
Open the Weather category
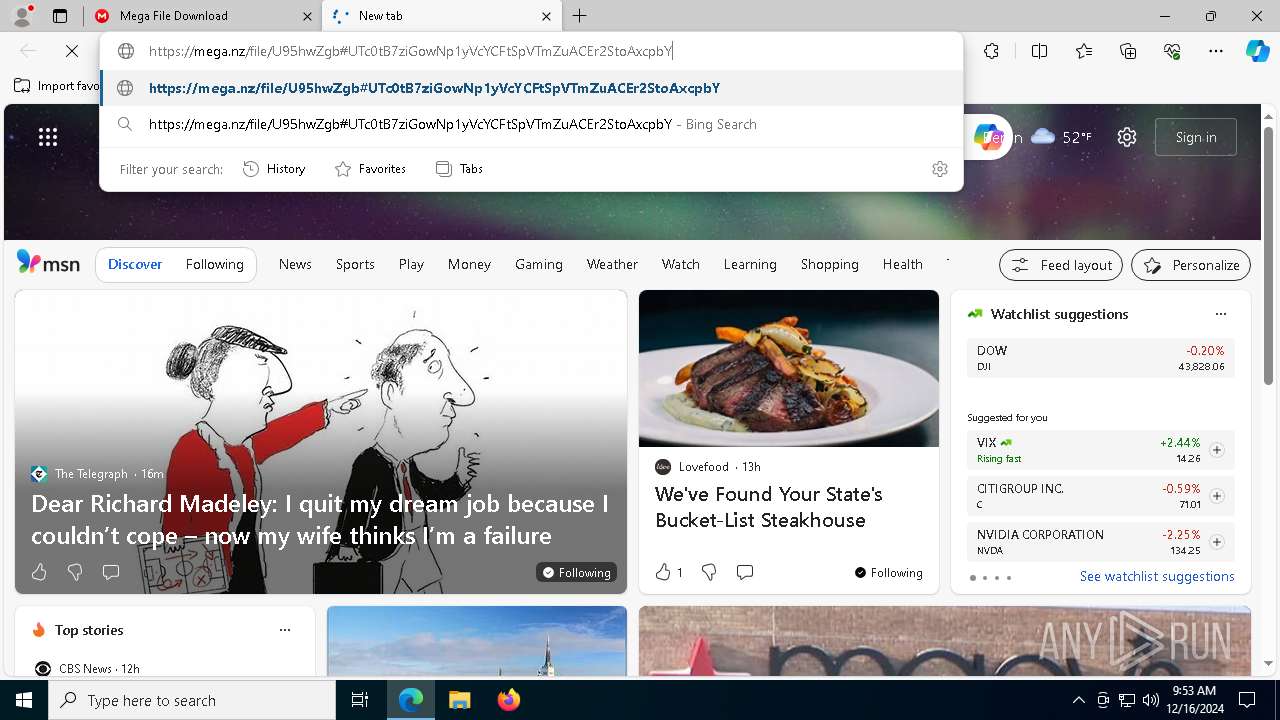(612, 265)
